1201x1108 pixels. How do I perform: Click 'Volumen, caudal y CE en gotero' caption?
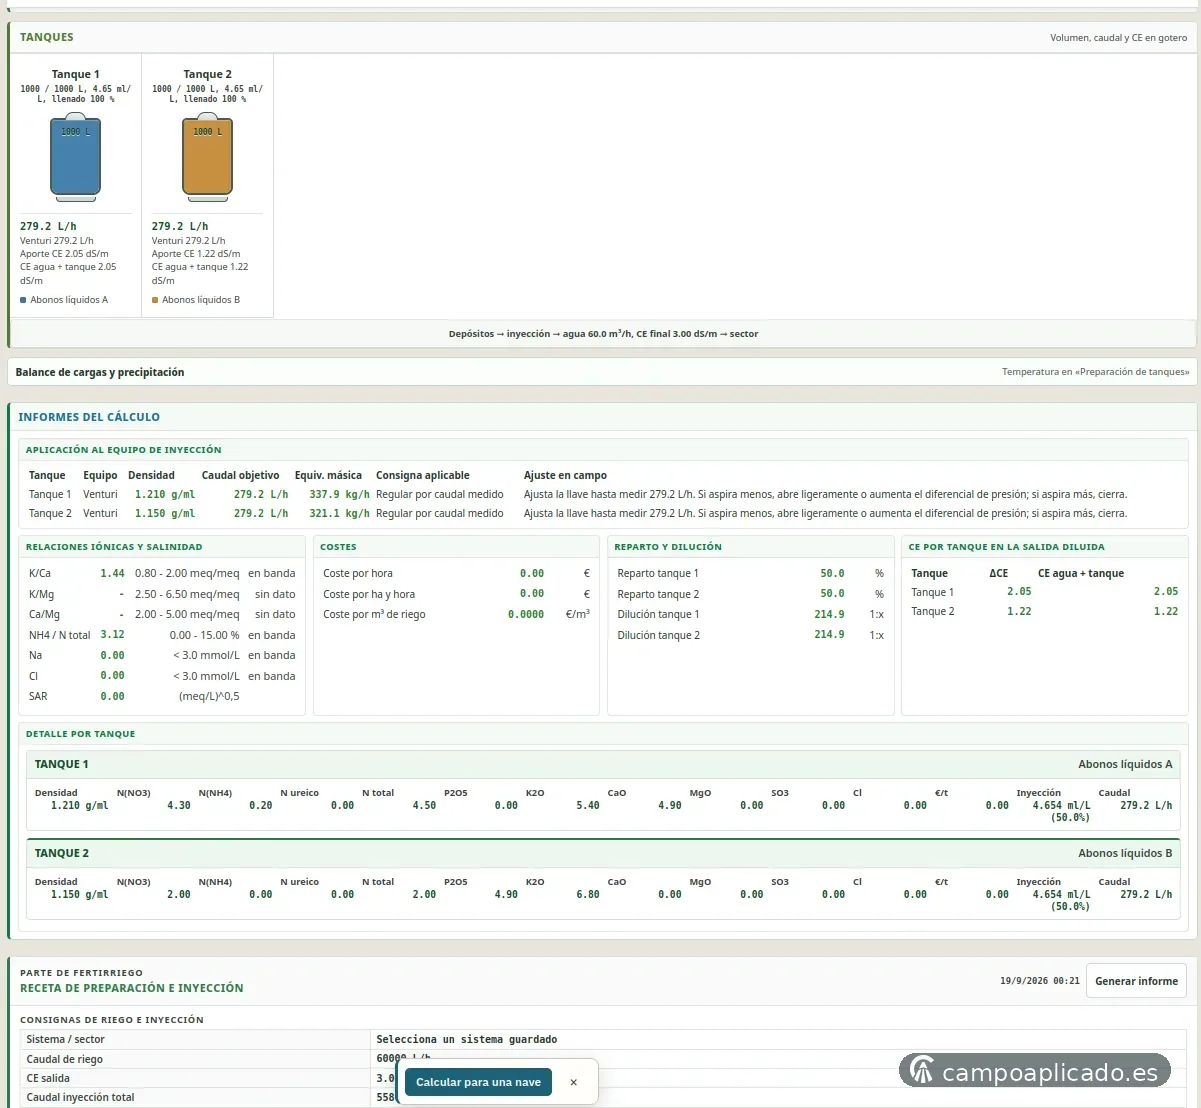pyautogui.click(x=1118, y=38)
